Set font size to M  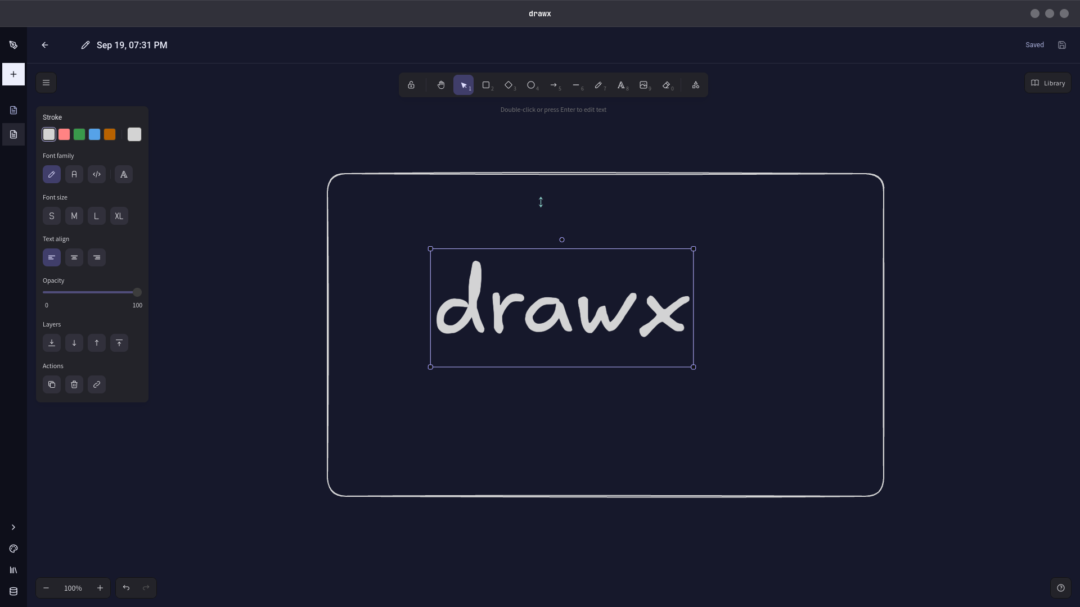[74, 216]
